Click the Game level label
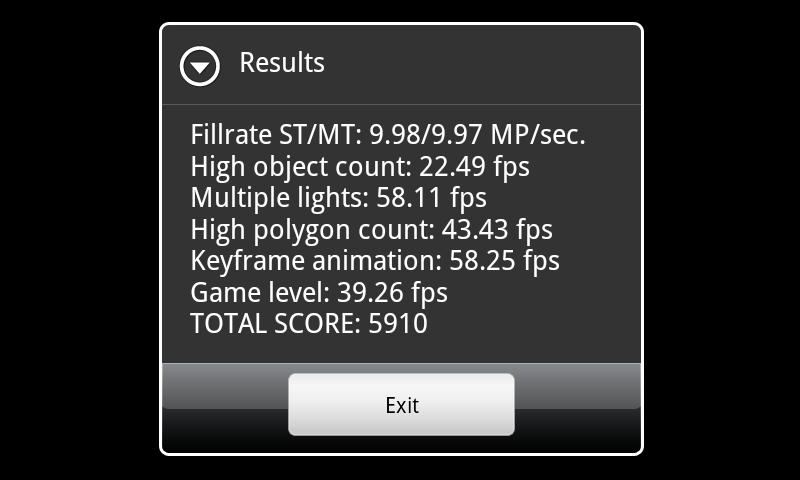 (260, 293)
